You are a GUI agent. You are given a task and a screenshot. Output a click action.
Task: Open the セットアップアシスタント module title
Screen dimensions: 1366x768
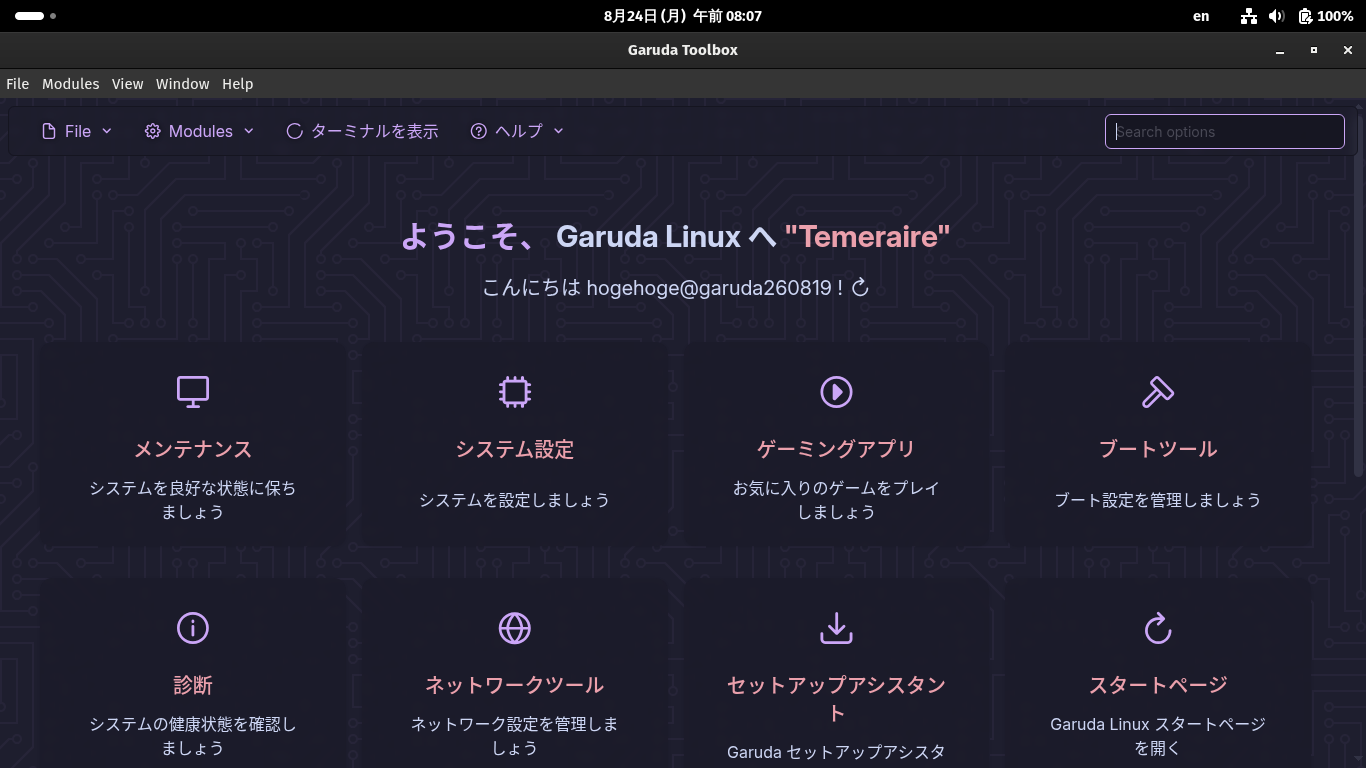(x=836, y=698)
